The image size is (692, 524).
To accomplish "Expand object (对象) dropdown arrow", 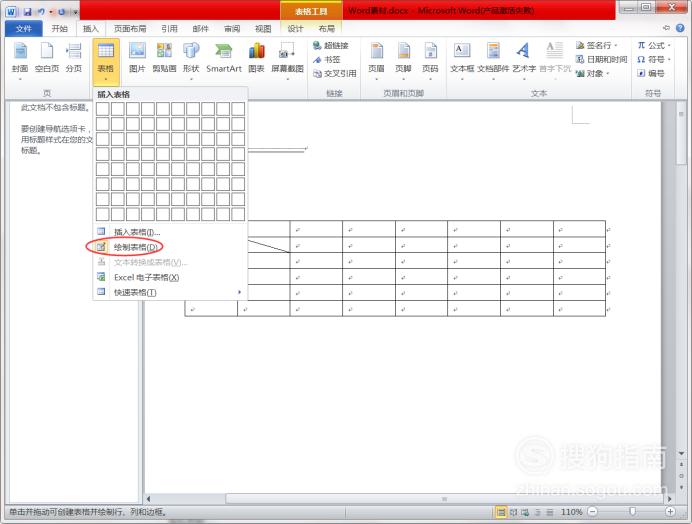I will click(x=608, y=74).
